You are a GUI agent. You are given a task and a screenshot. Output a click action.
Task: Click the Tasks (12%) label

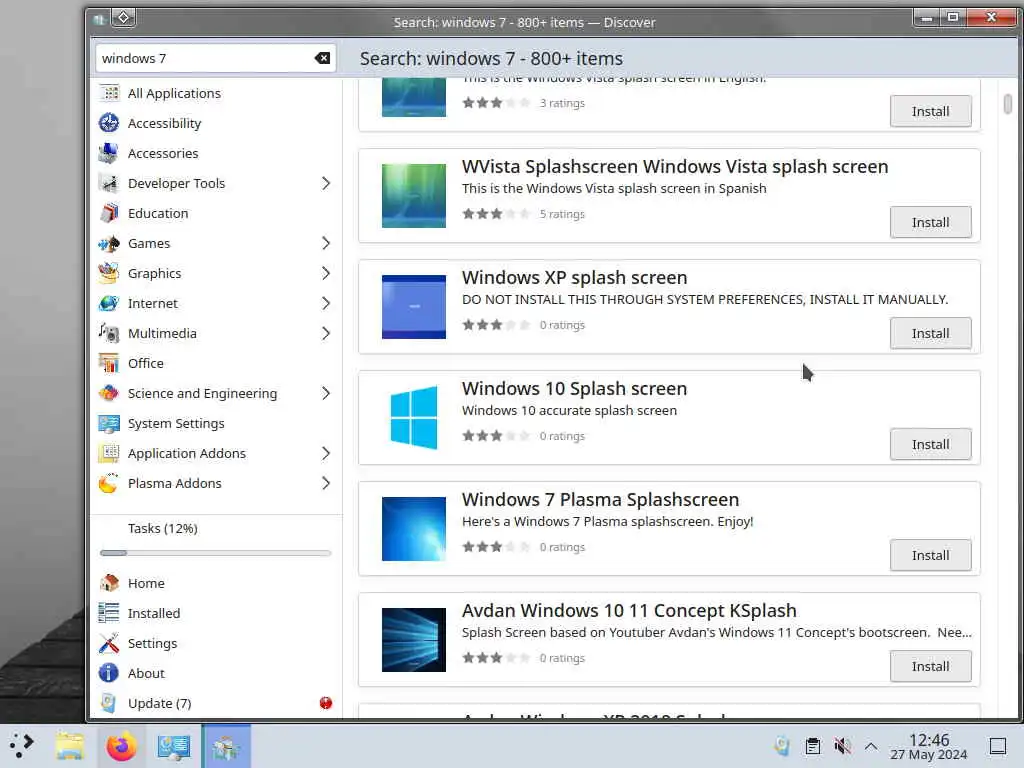tap(163, 528)
